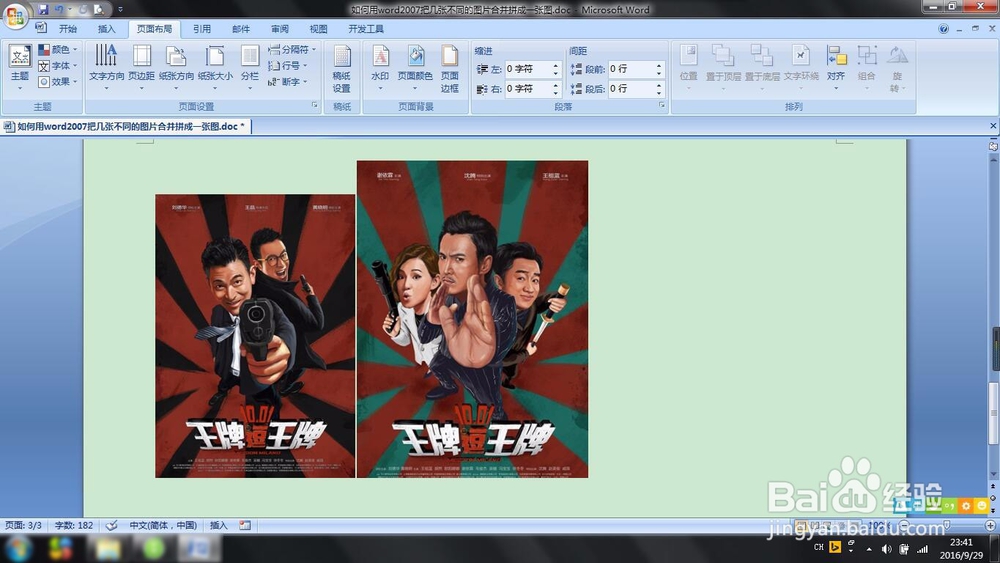Open Page Color (页面颜色) picker
Image resolution: width=1000 pixels, height=563 pixels.
click(415, 67)
